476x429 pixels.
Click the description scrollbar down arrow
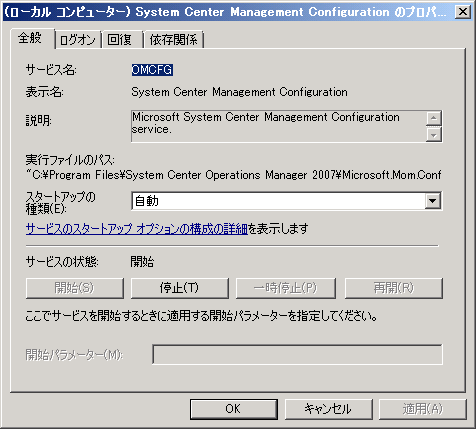coord(433,134)
